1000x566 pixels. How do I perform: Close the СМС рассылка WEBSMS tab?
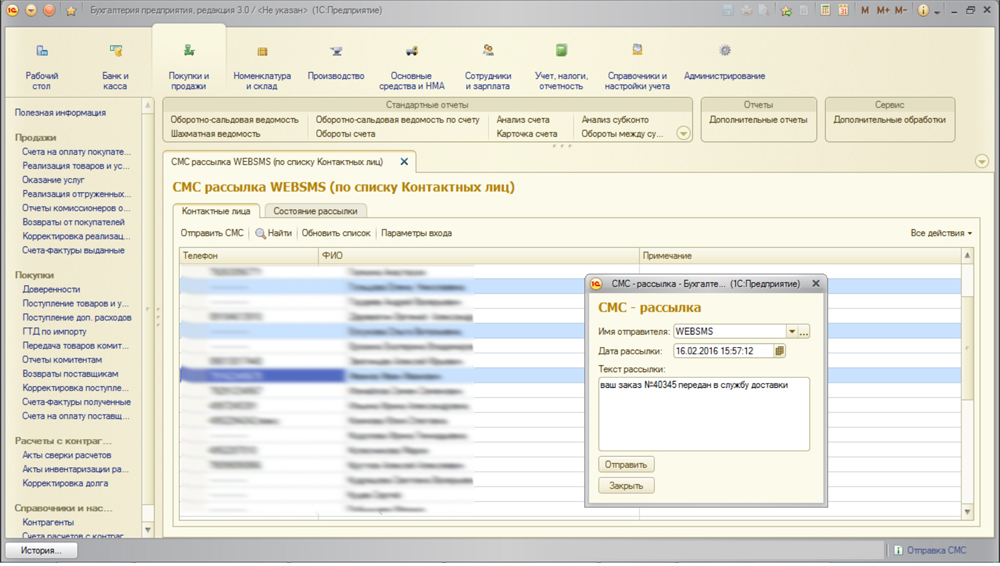point(404,161)
